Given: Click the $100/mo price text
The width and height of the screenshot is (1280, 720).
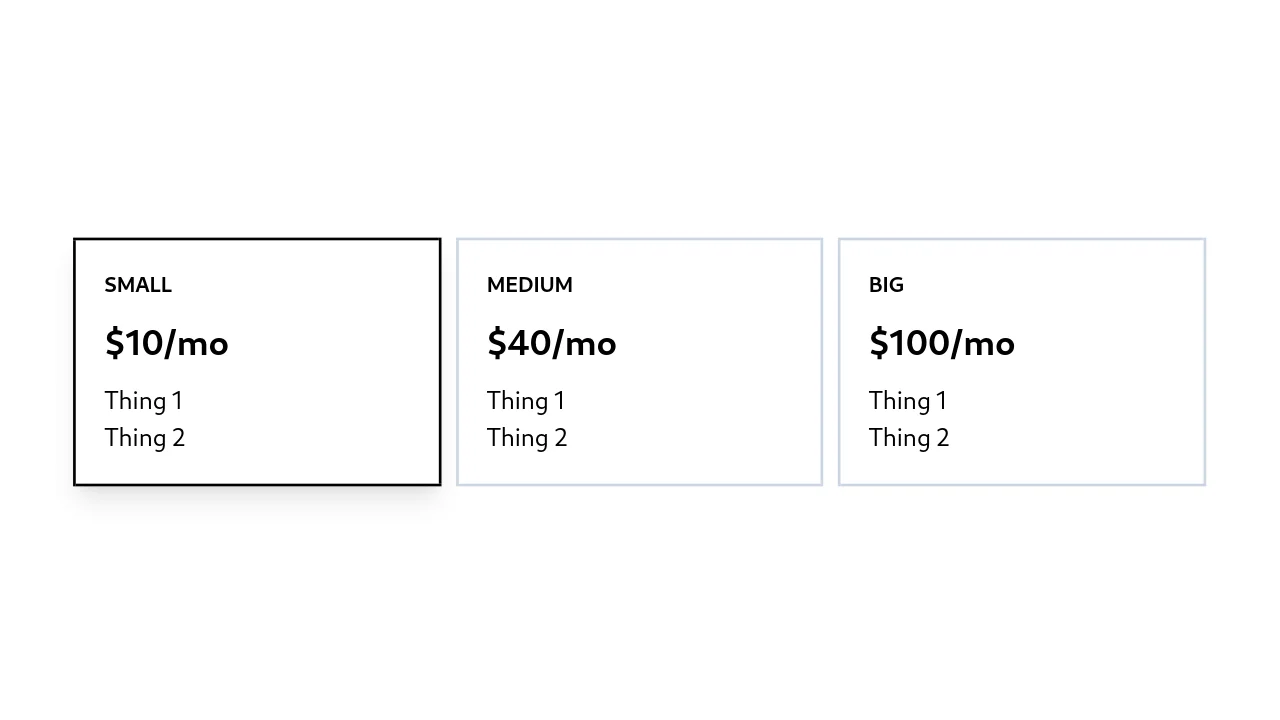Looking at the screenshot, I should coord(941,343).
